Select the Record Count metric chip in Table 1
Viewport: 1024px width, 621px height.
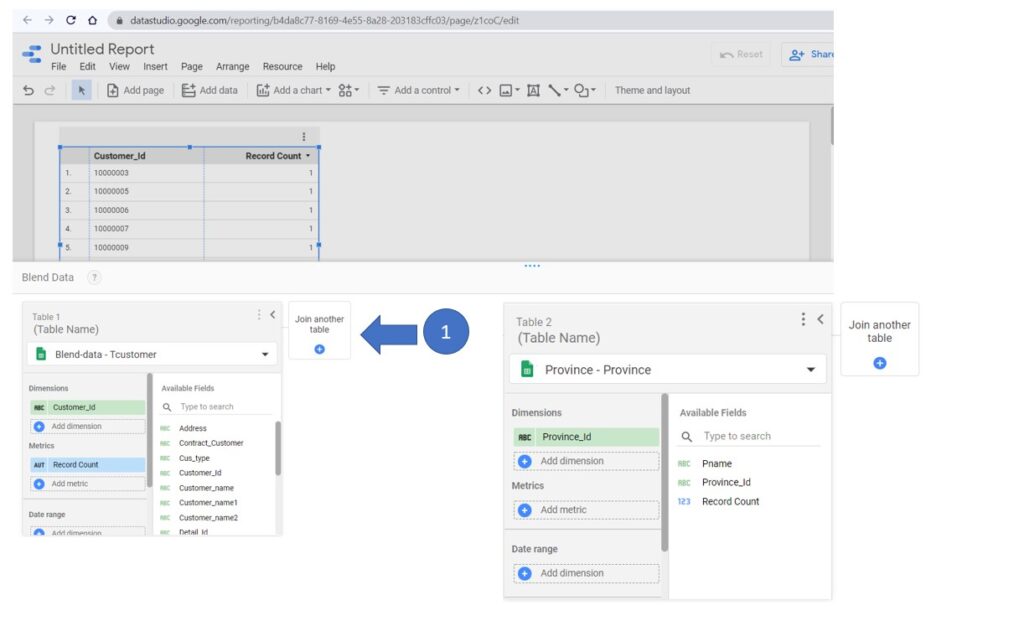(88, 465)
